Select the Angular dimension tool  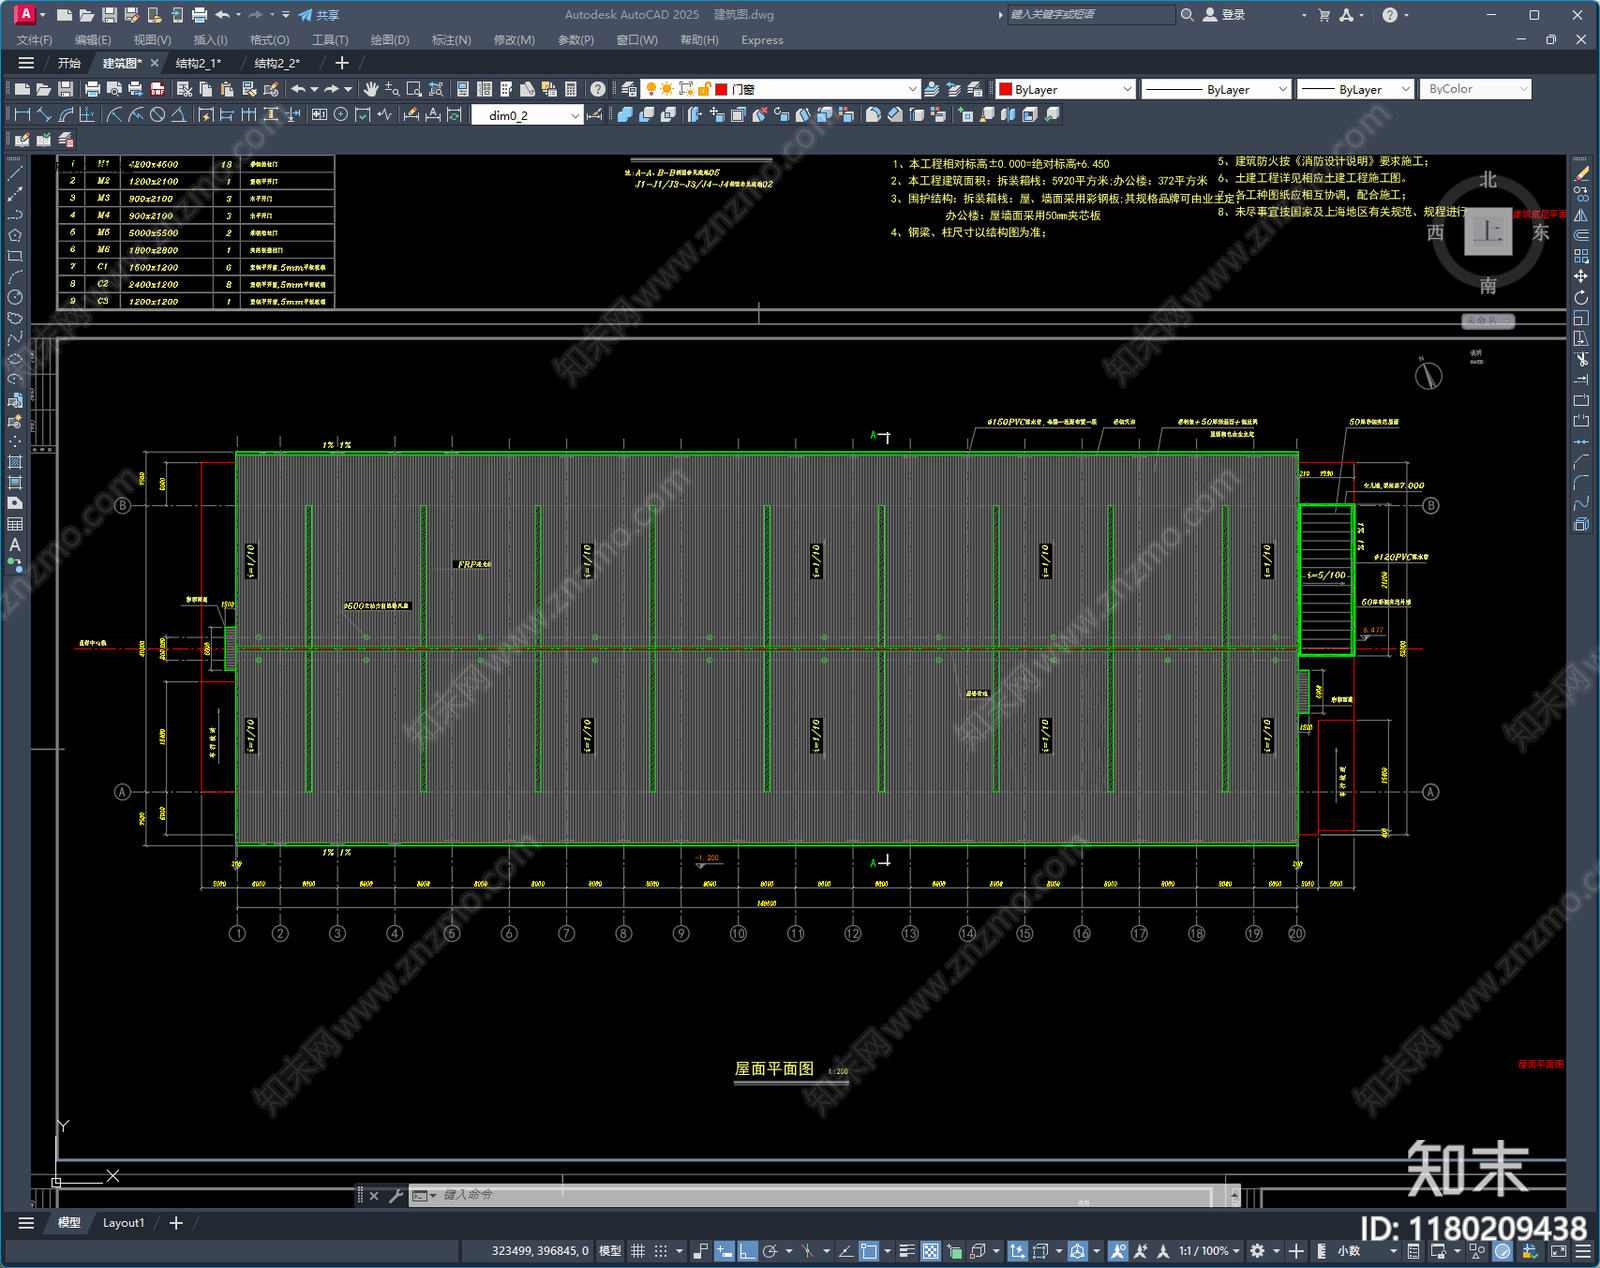click(x=178, y=115)
